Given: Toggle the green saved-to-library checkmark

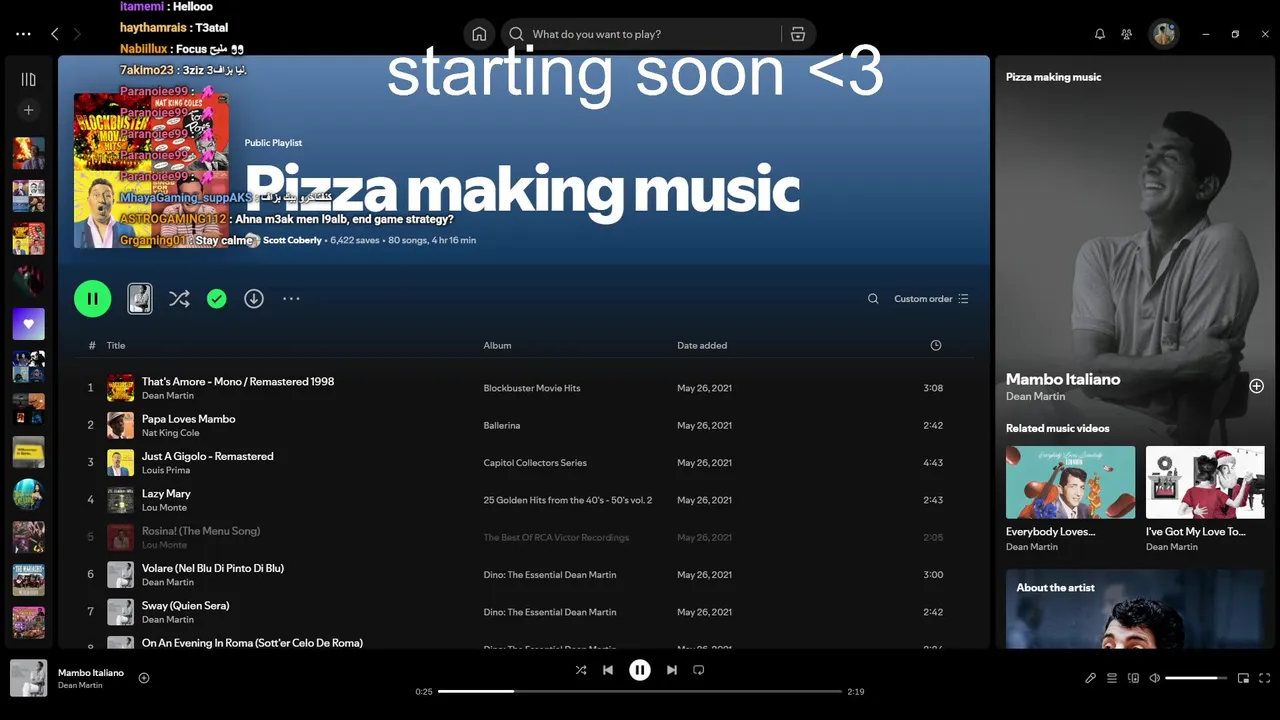Looking at the screenshot, I should [x=216, y=298].
